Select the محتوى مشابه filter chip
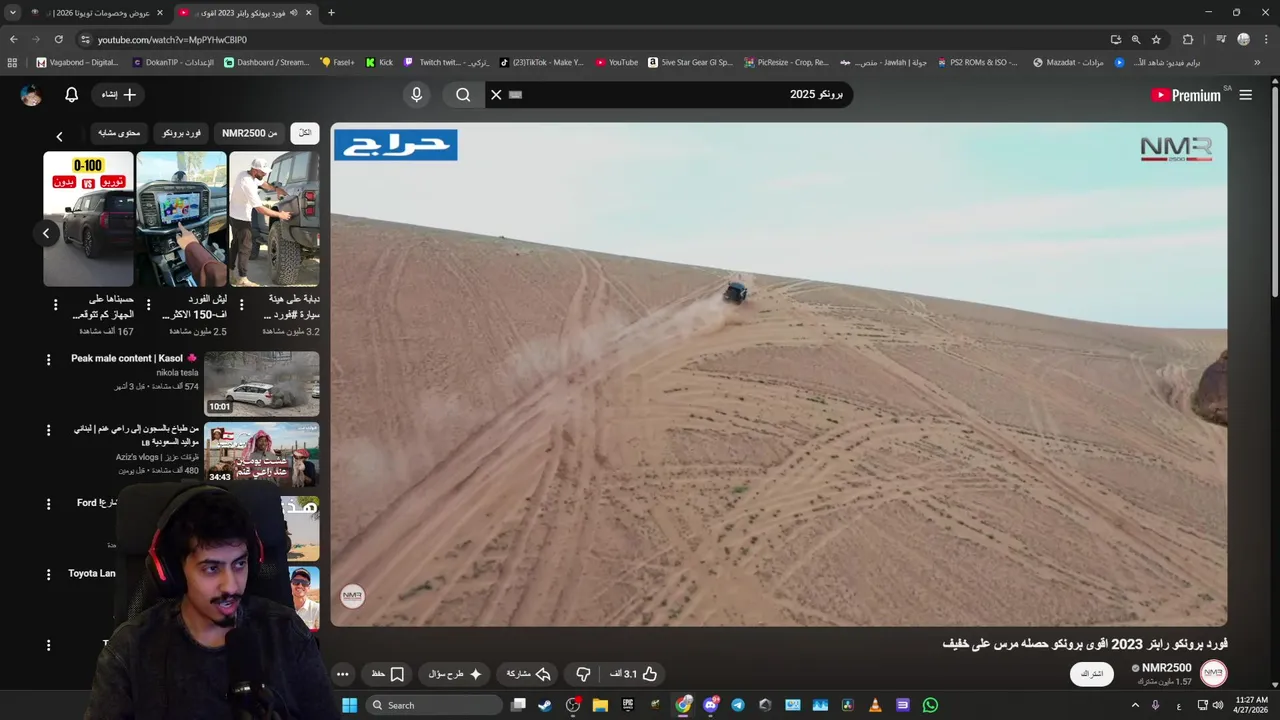The width and height of the screenshot is (1280, 720). coord(119,133)
